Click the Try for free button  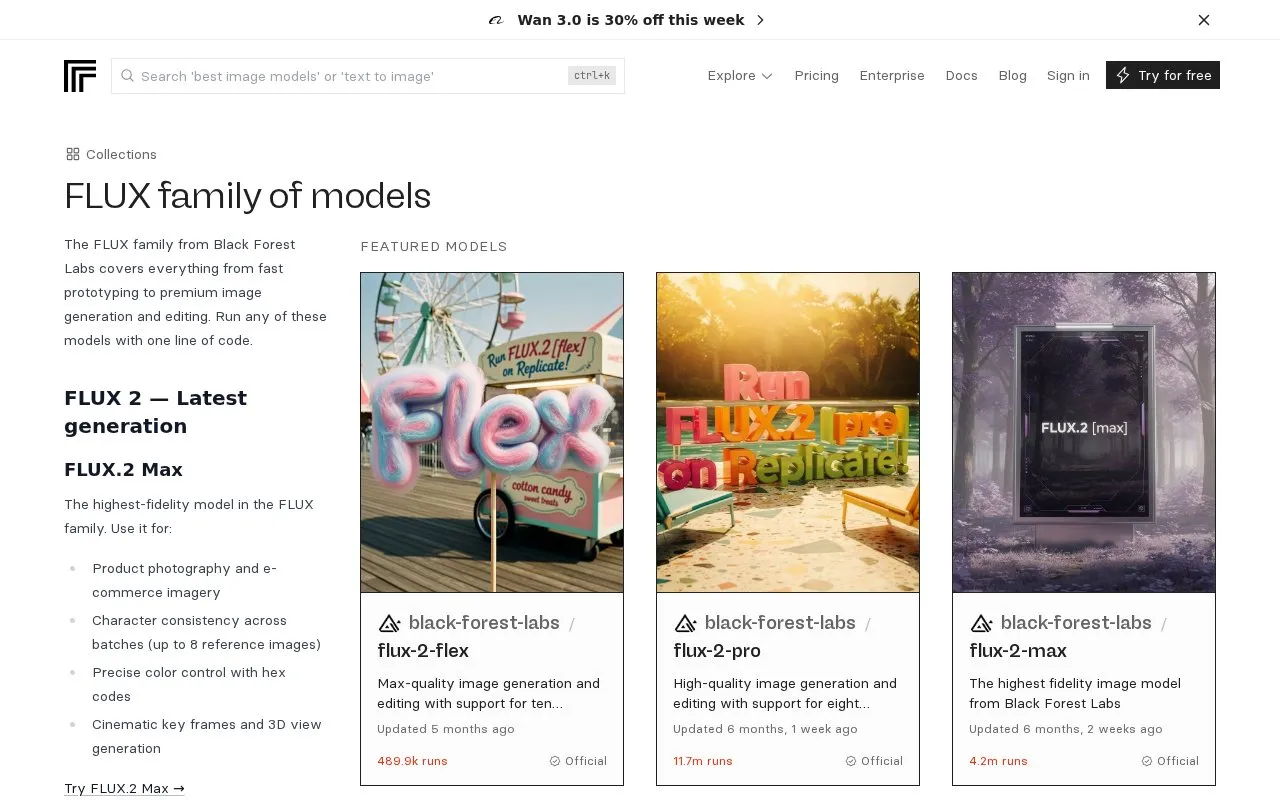pyautogui.click(x=1163, y=75)
